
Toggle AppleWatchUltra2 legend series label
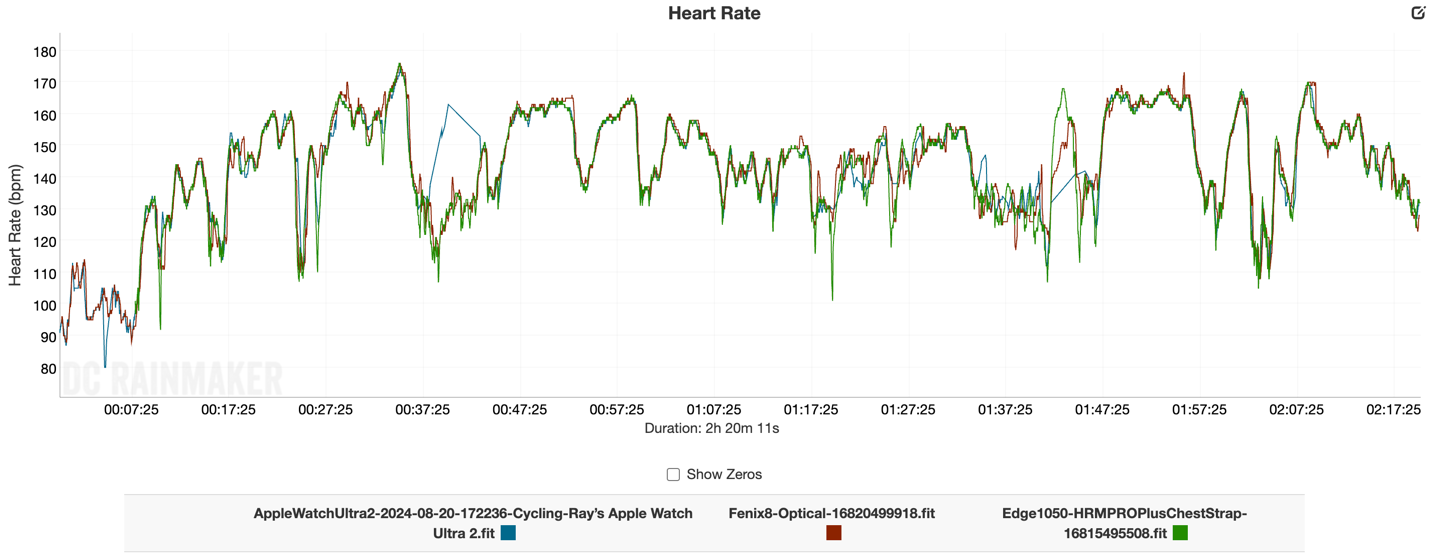coord(473,523)
